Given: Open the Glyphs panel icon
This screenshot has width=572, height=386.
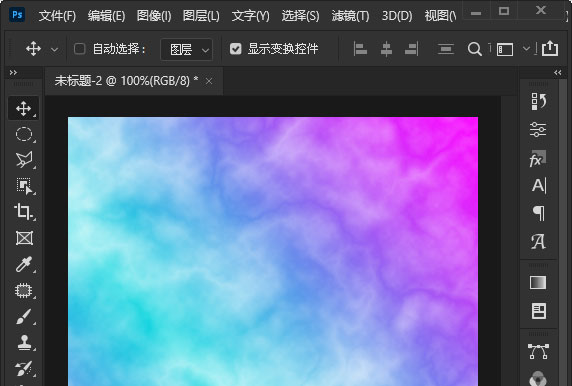Looking at the screenshot, I should (x=538, y=241).
